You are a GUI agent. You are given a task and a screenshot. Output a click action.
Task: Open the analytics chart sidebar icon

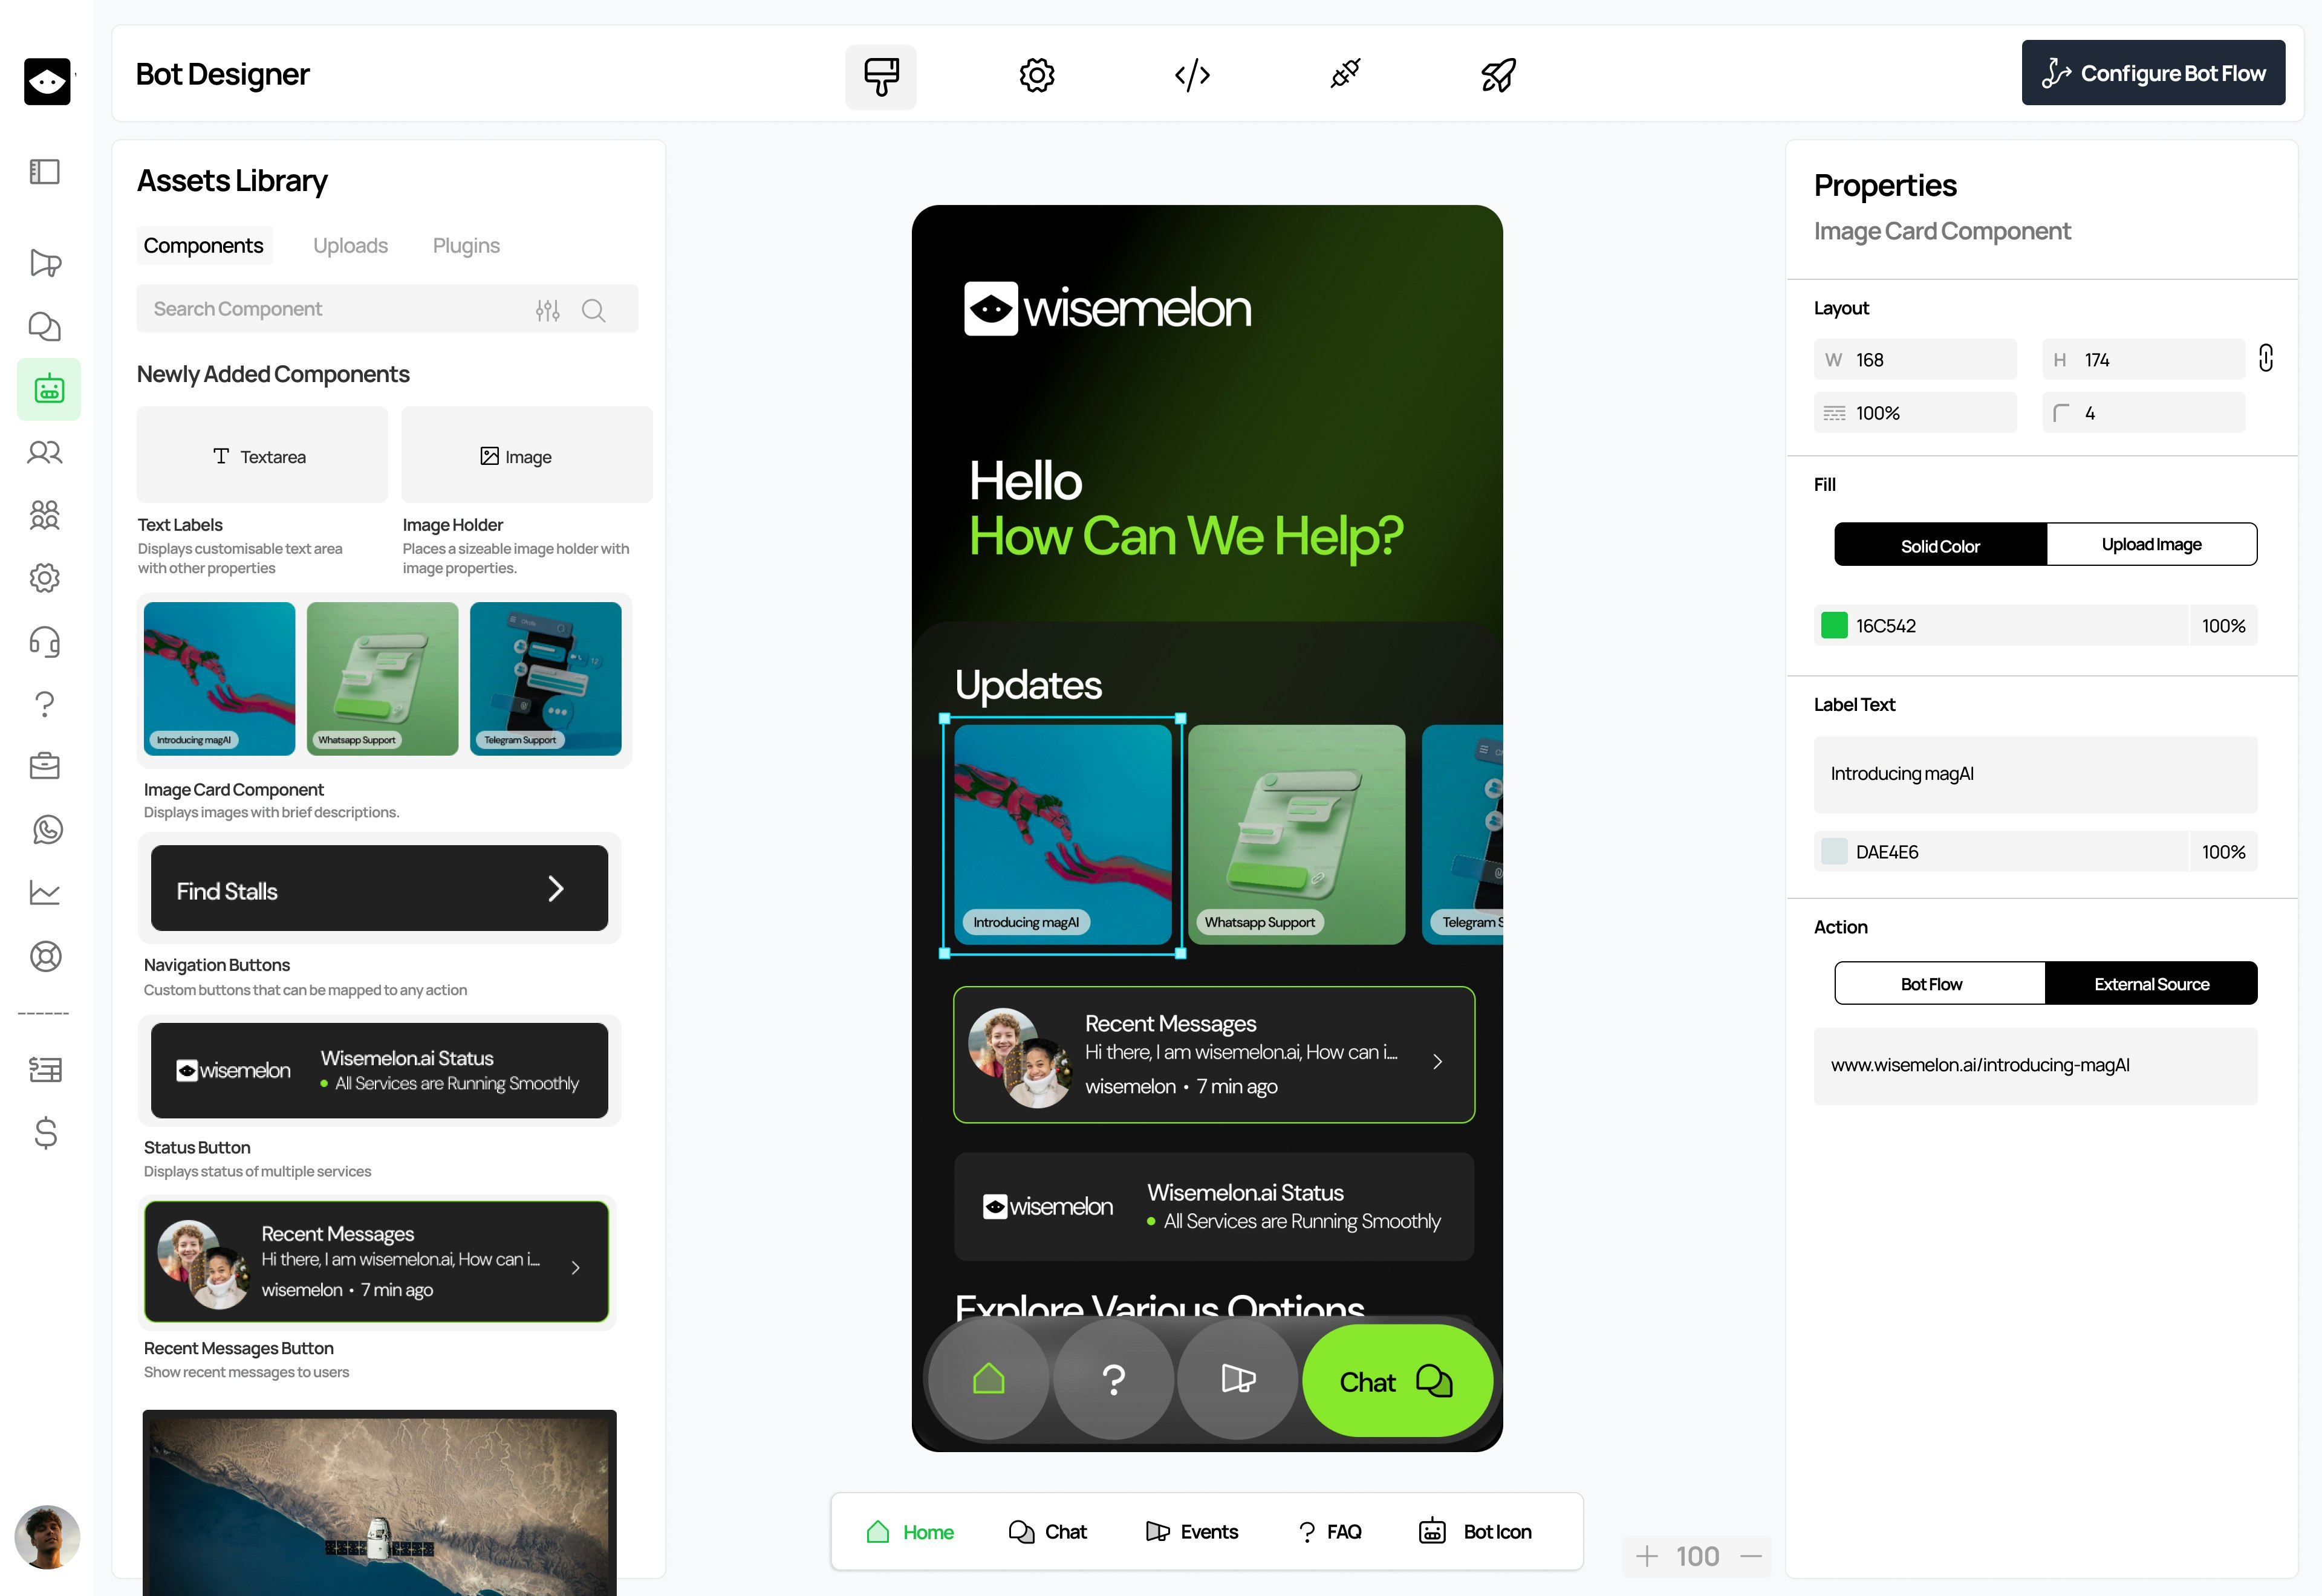click(45, 892)
